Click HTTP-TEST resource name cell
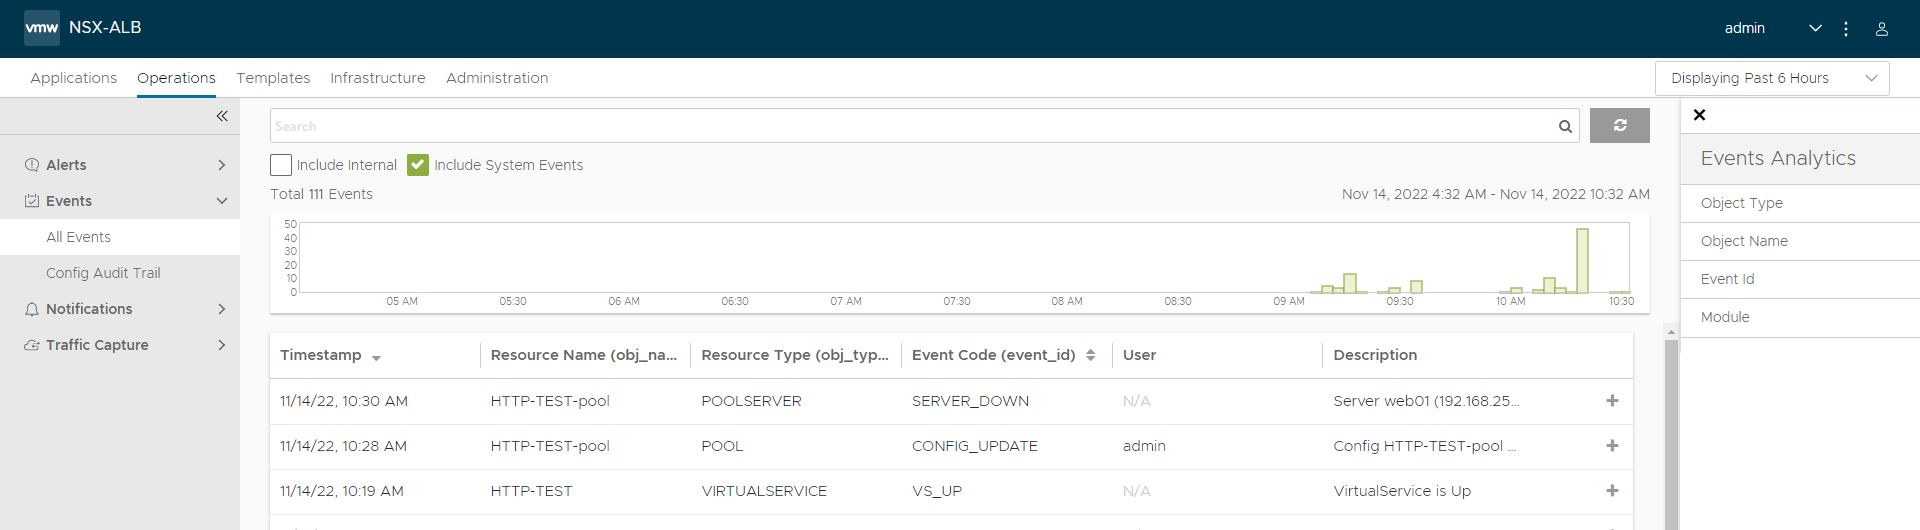 tap(531, 491)
